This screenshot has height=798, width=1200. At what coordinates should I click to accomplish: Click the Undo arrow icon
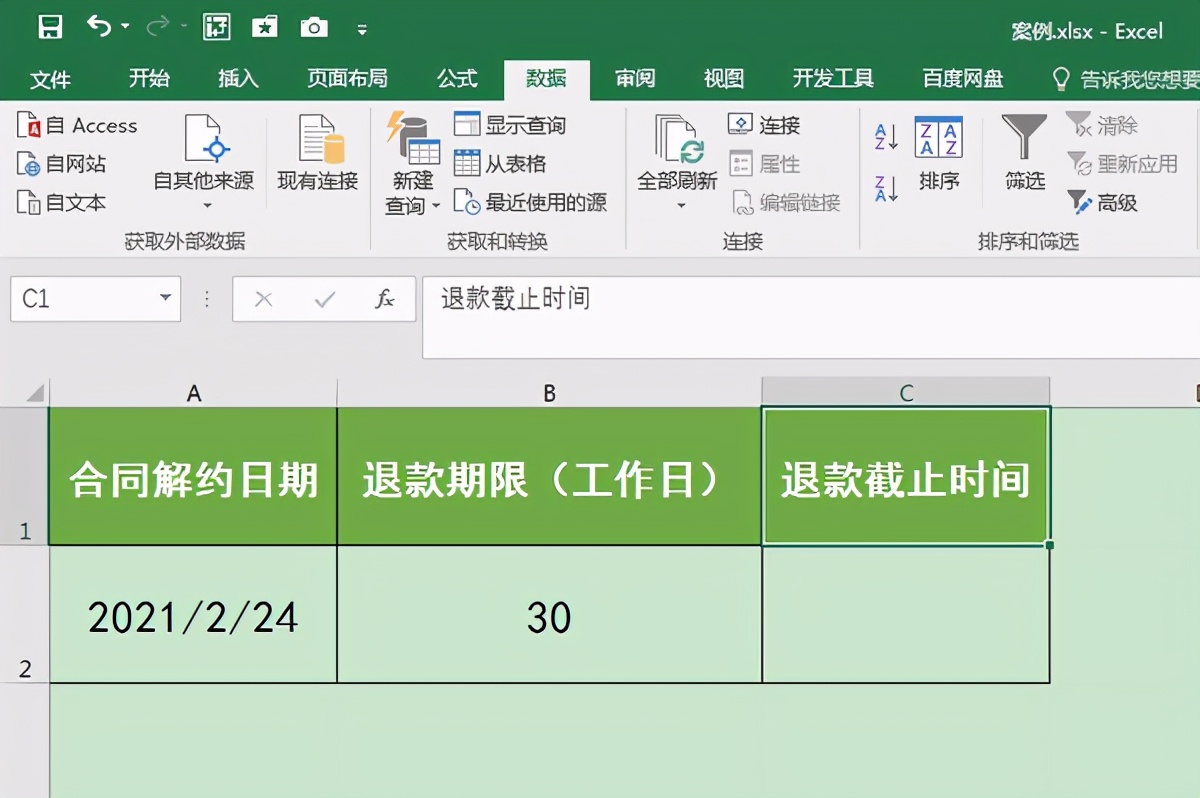(99, 26)
